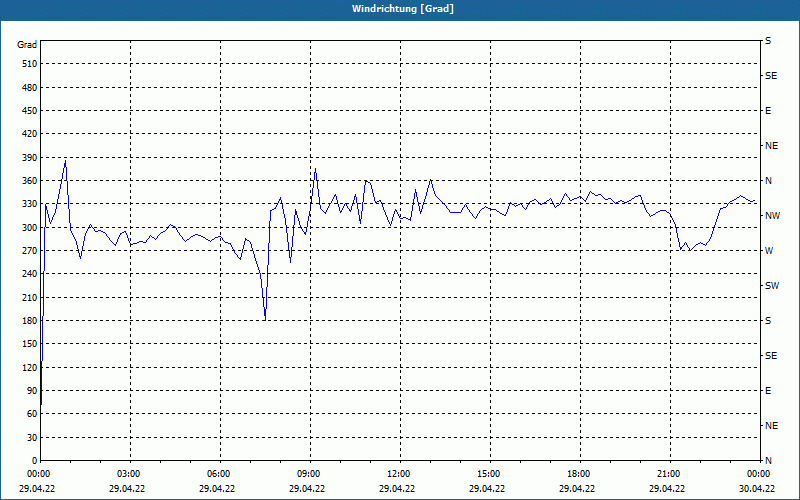Click the SE compass label level with 120
This screenshot has height=500, width=800.
click(771, 356)
